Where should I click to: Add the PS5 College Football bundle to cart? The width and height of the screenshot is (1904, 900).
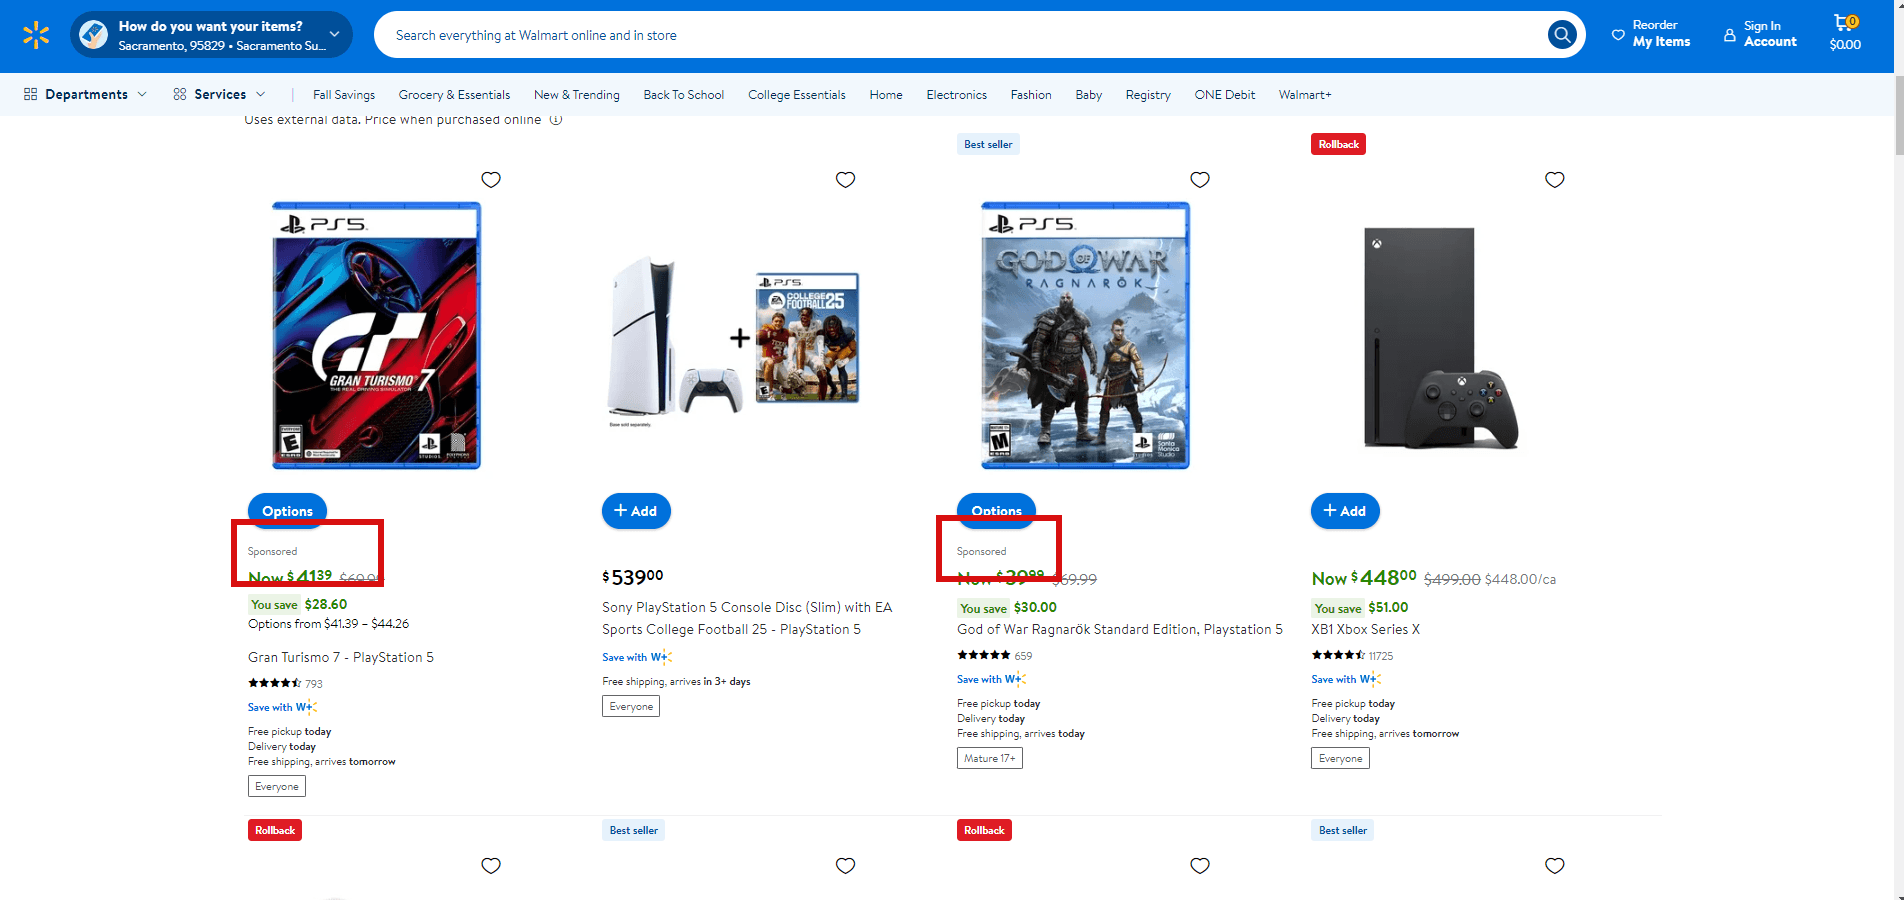tap(636, 511)
